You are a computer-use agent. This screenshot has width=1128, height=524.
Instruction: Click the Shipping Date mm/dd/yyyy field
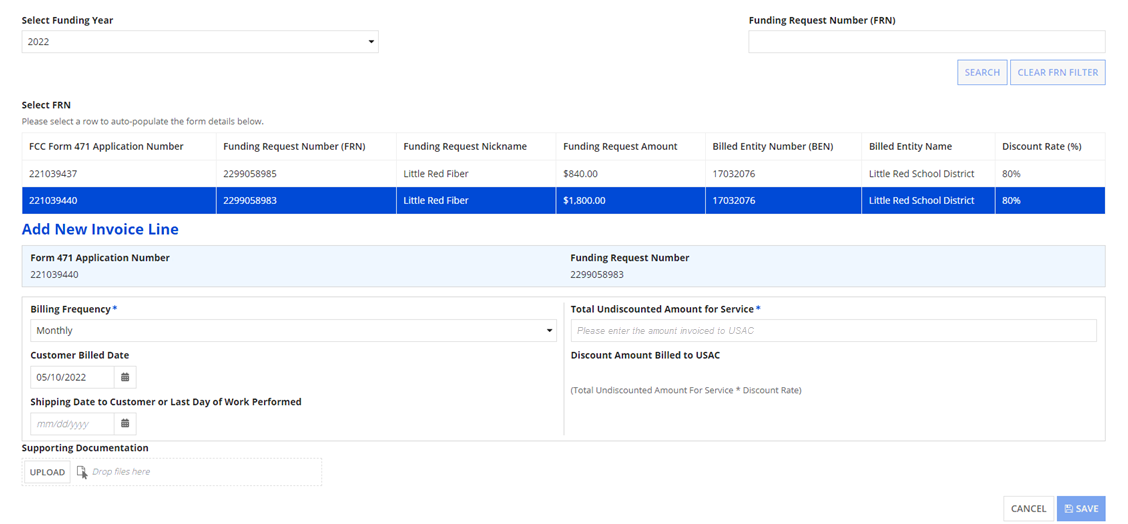coord(72,423)
